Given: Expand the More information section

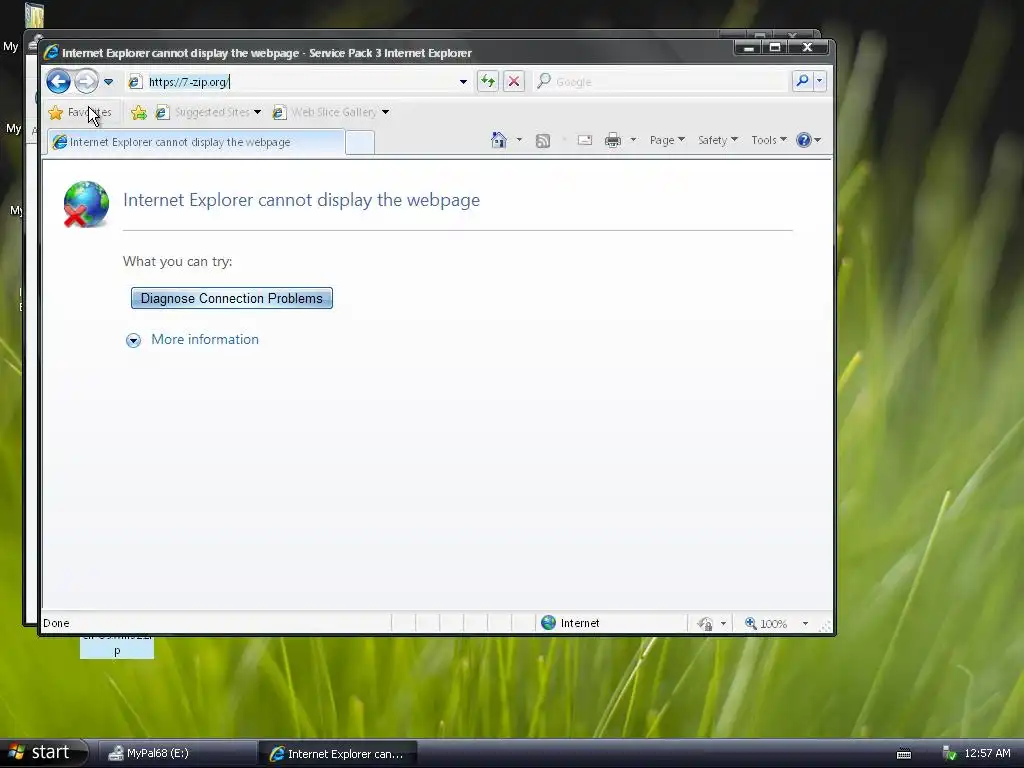Looking at the screenshot, I should [133, 340].
